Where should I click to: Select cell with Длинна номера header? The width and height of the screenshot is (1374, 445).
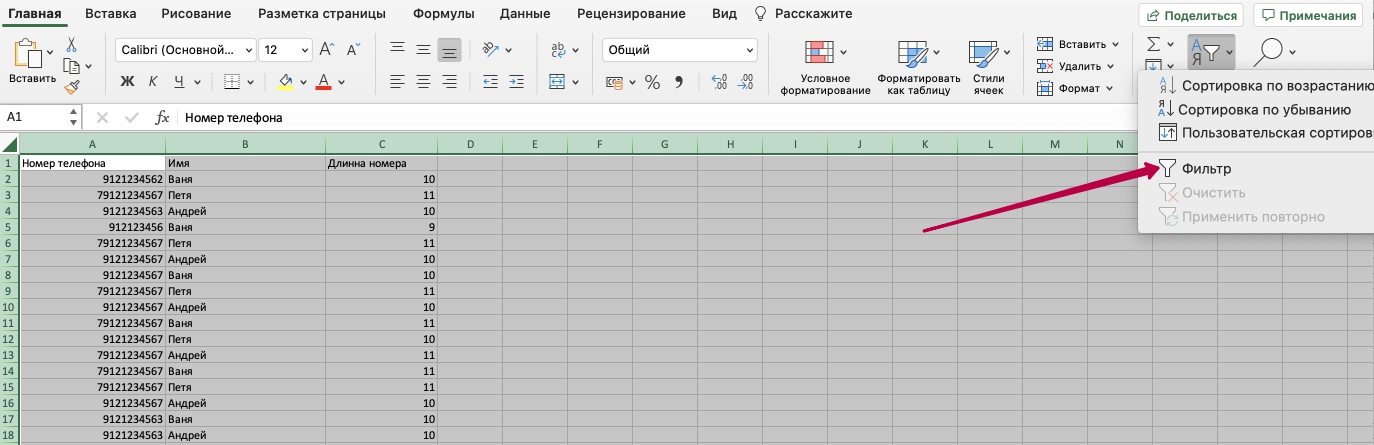point(381,163)
